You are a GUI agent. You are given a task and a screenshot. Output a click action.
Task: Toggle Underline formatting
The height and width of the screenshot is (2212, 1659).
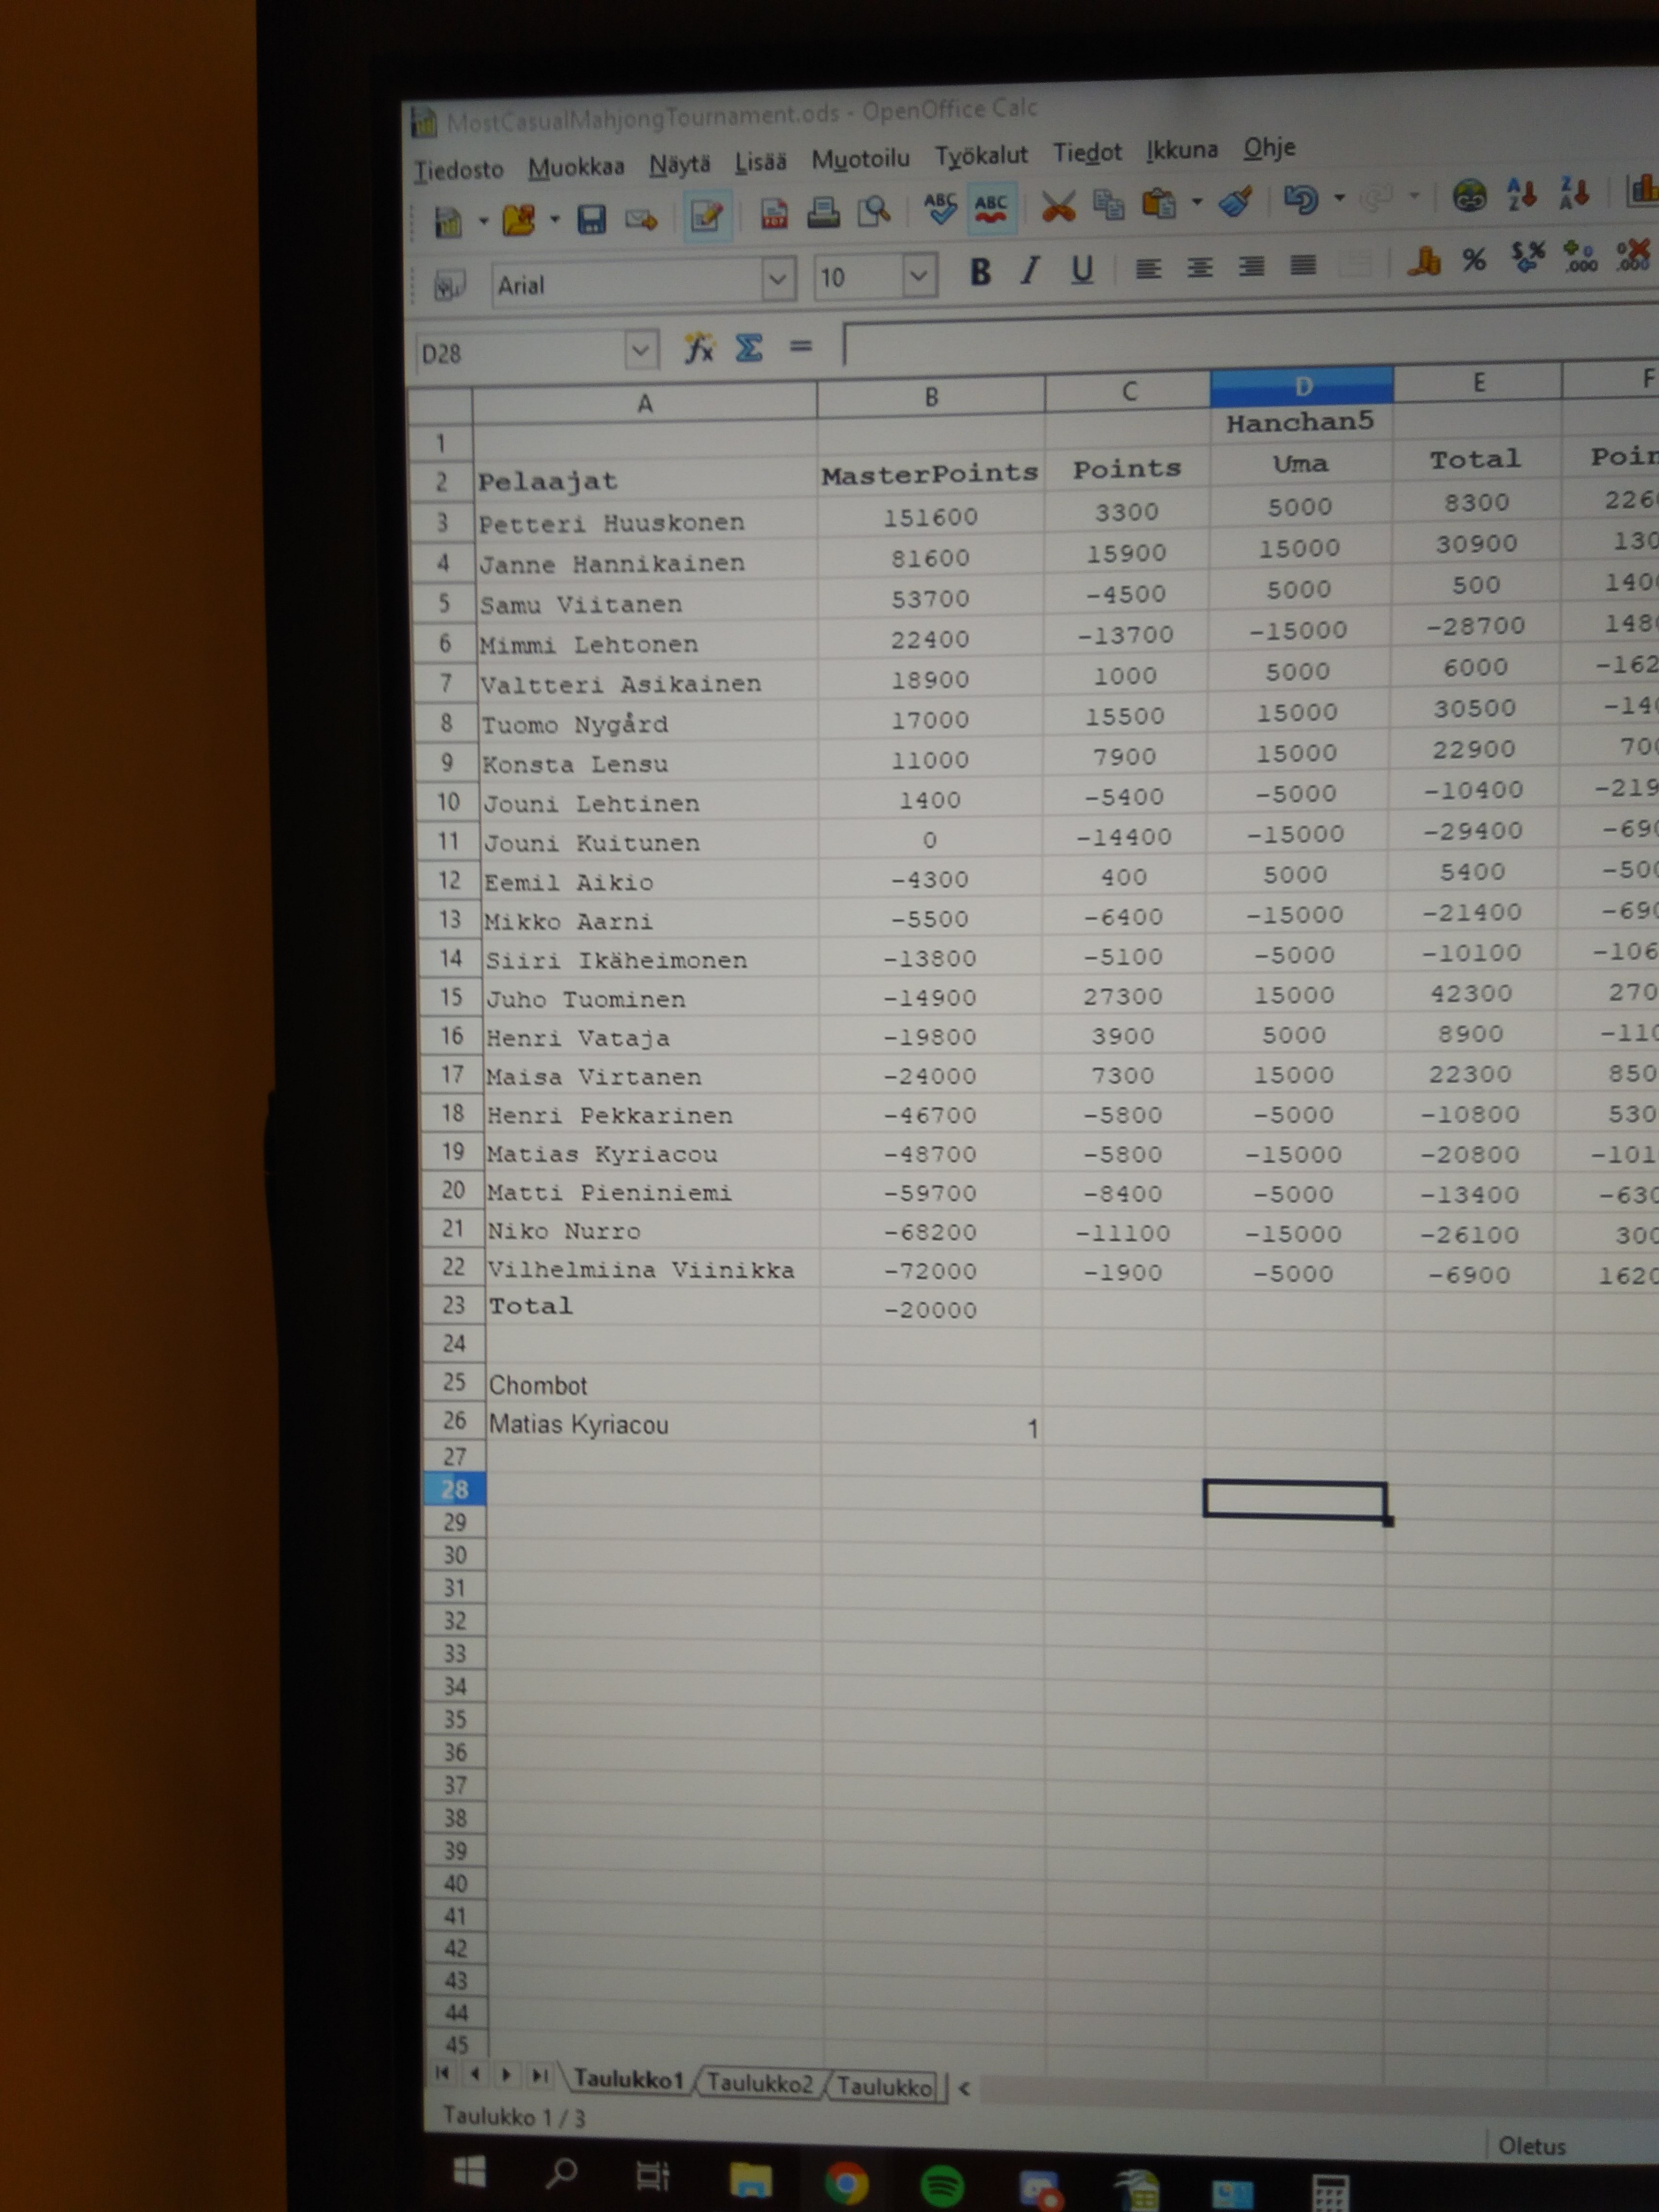(1081, 270)
